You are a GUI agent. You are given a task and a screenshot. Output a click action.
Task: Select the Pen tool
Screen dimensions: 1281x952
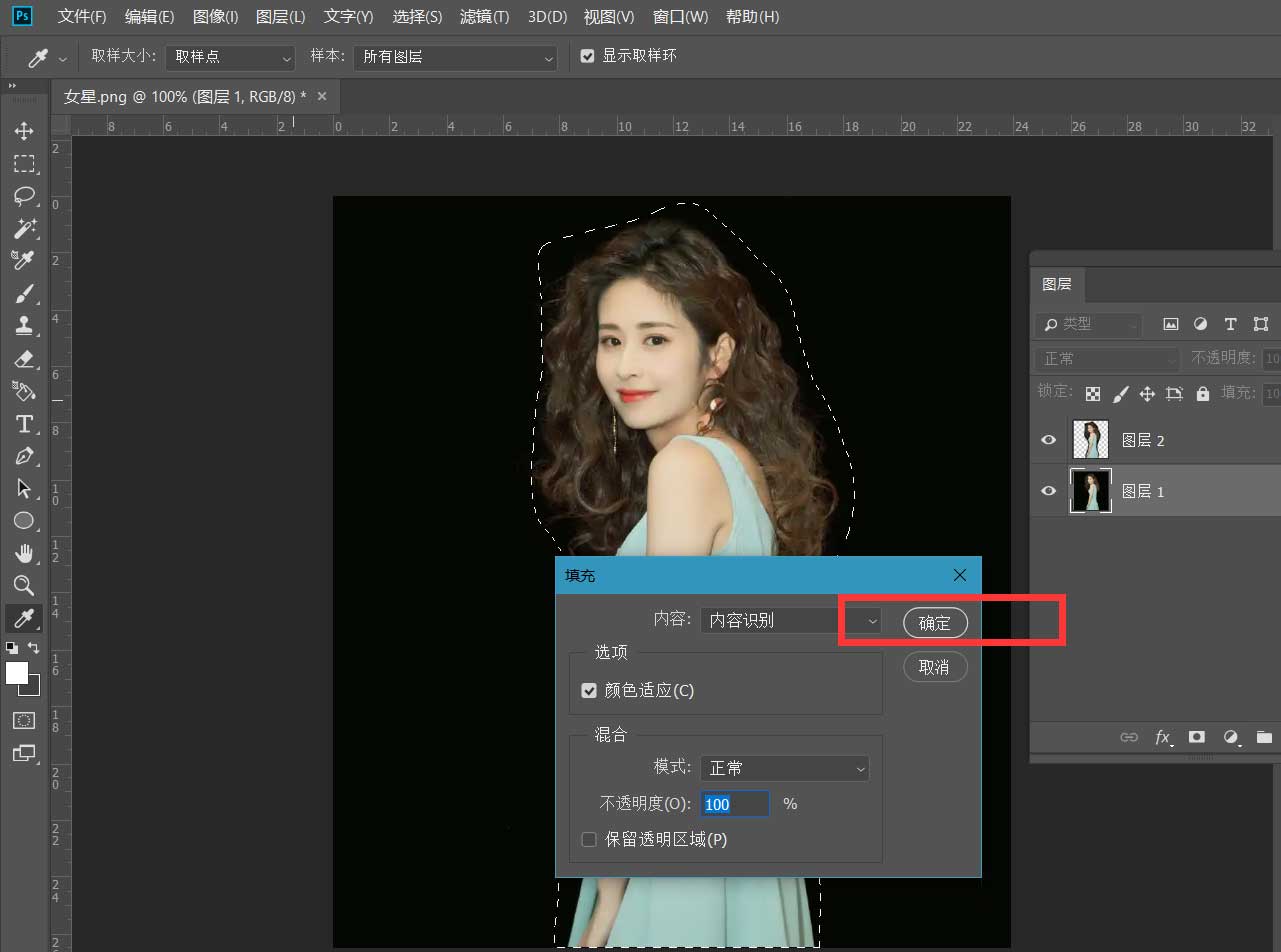coord(24,456)
